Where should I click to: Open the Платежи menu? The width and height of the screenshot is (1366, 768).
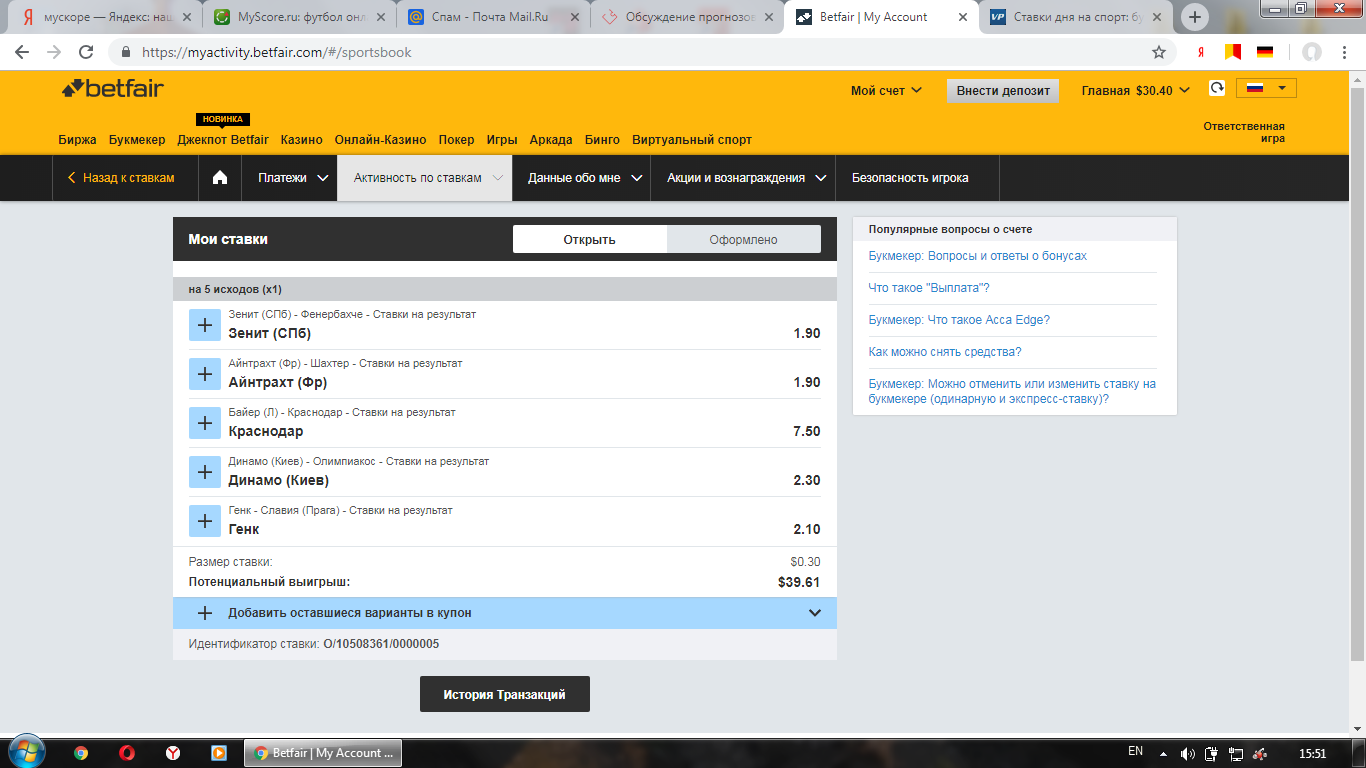click(292, 178)
